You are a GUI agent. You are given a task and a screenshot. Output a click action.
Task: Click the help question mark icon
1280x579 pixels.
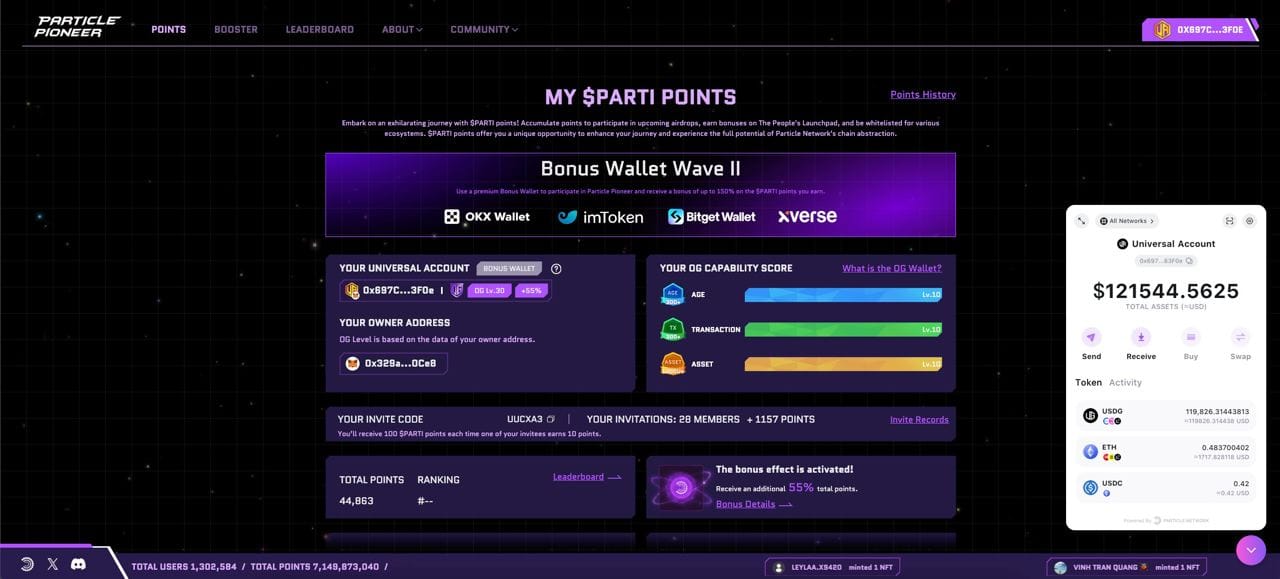[x=556, y=268]
